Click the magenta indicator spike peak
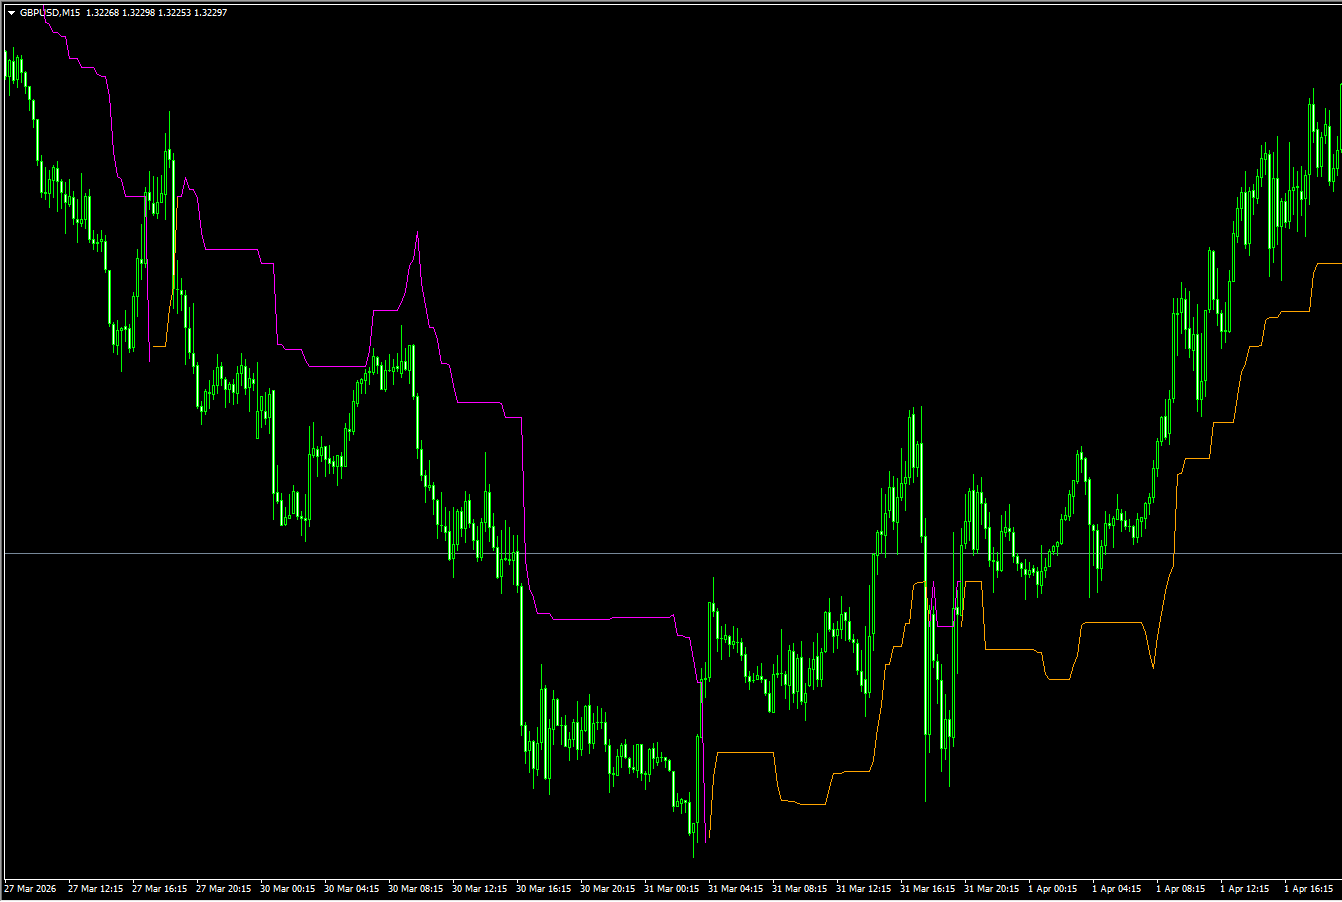 417,235
